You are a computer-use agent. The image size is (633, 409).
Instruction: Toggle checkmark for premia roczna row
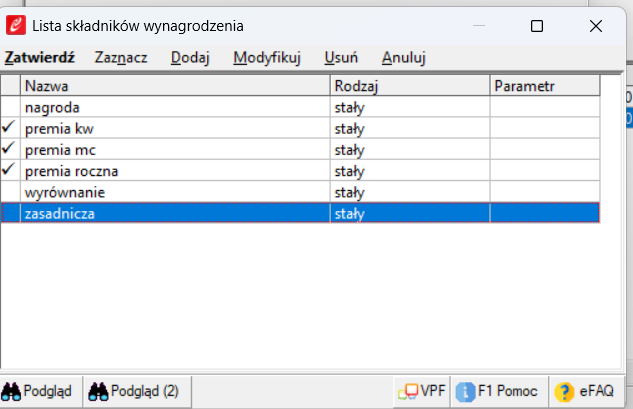coord(10,170)
